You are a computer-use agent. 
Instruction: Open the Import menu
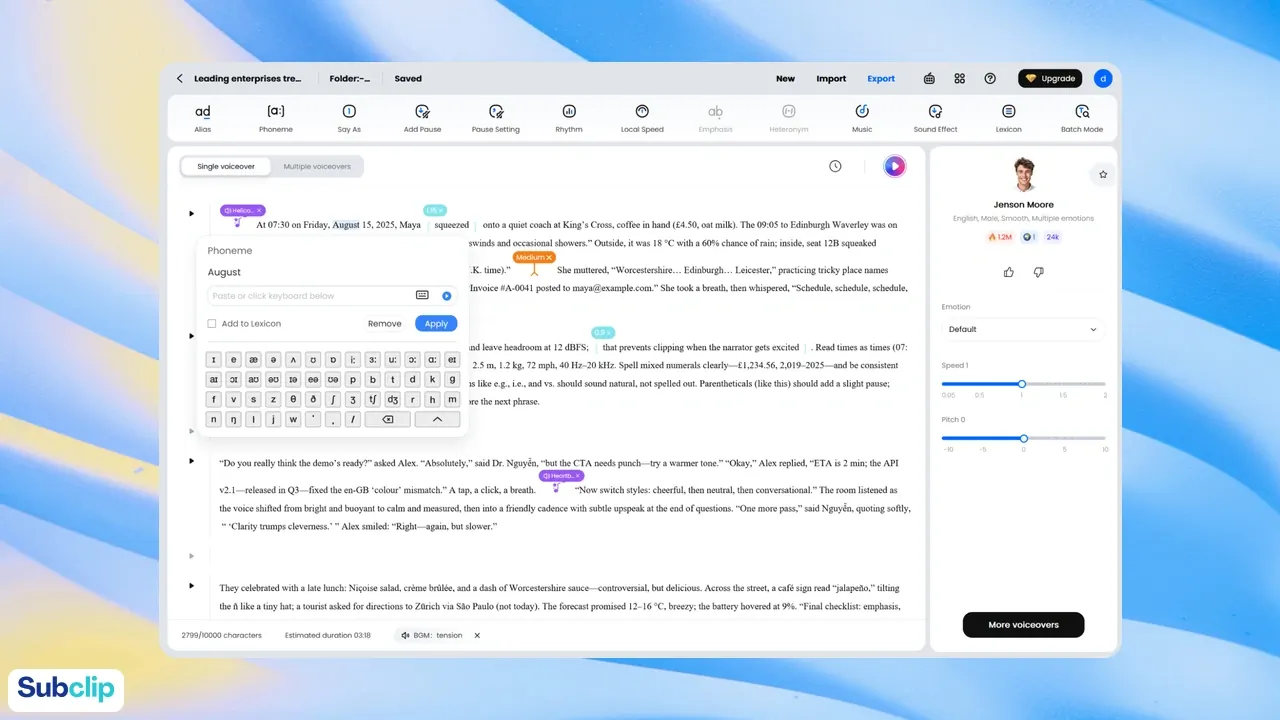831,78
